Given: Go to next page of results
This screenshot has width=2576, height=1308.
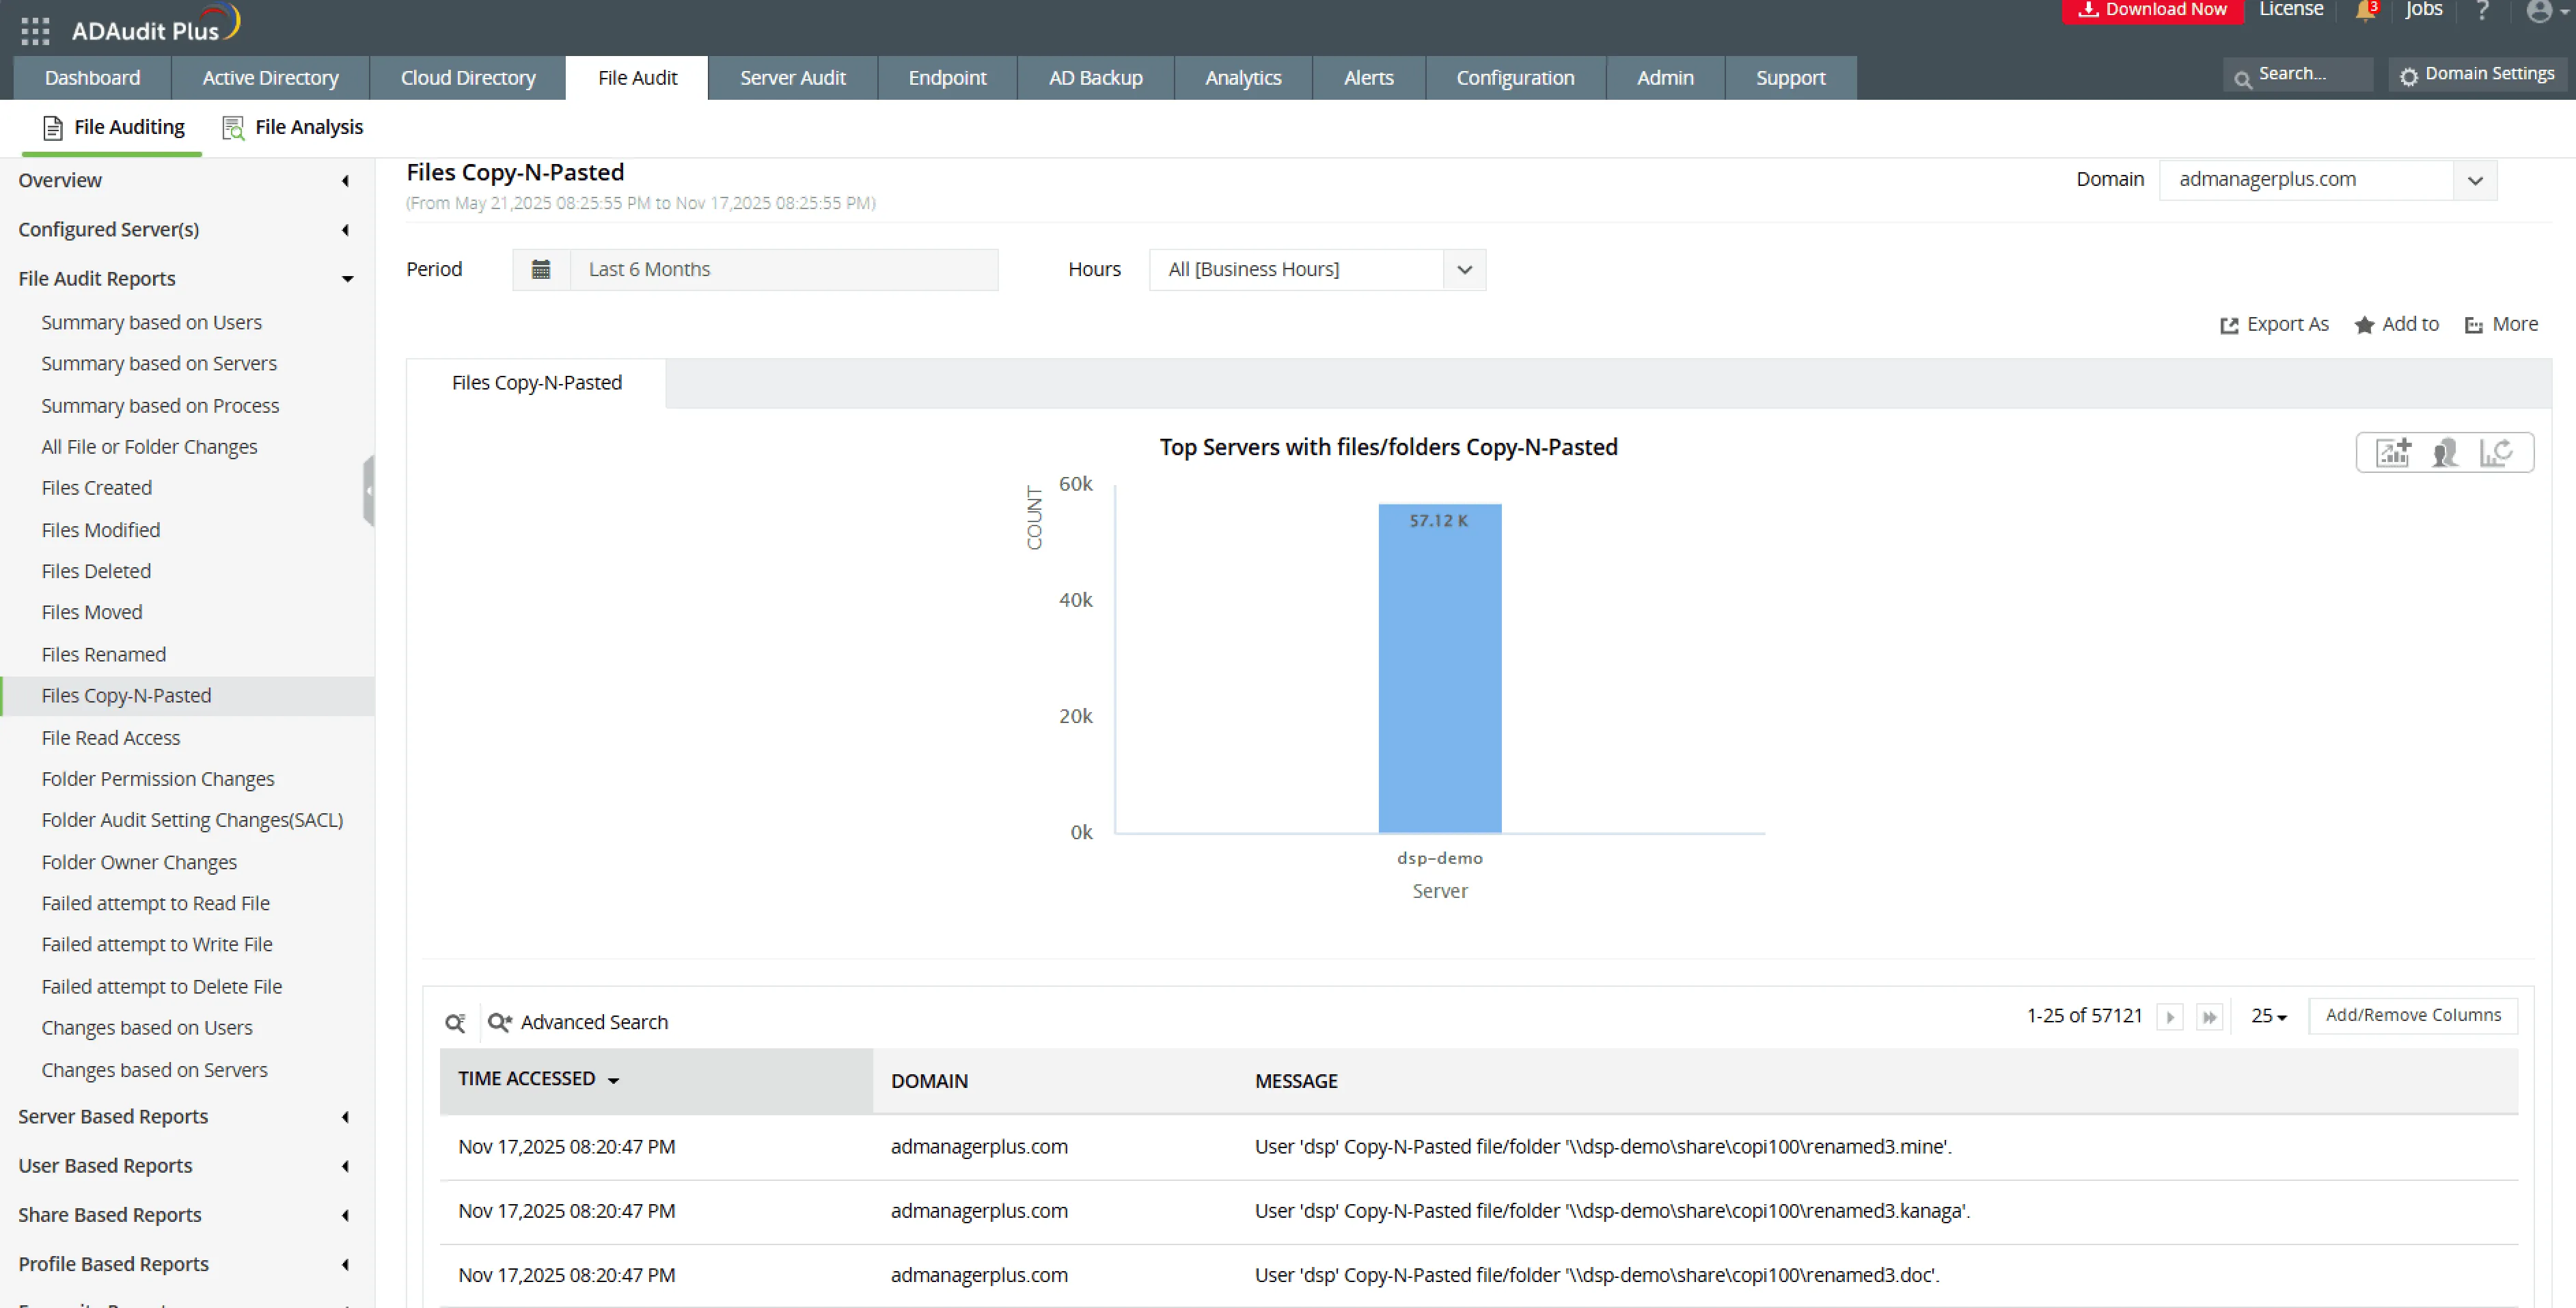Looking at the screenshot, I should coord(2169,1017).
